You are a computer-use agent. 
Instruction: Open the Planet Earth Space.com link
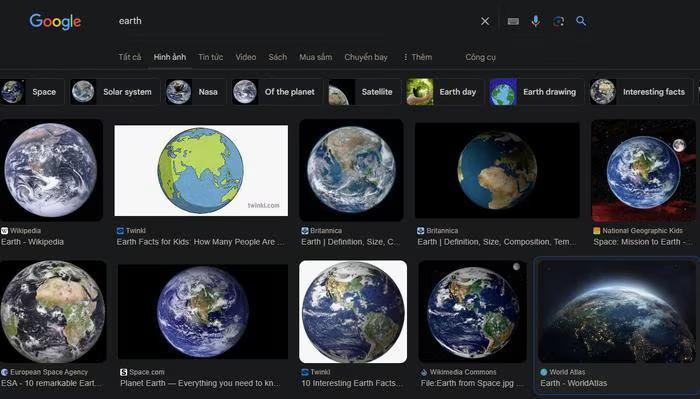(x=200, y=383)
